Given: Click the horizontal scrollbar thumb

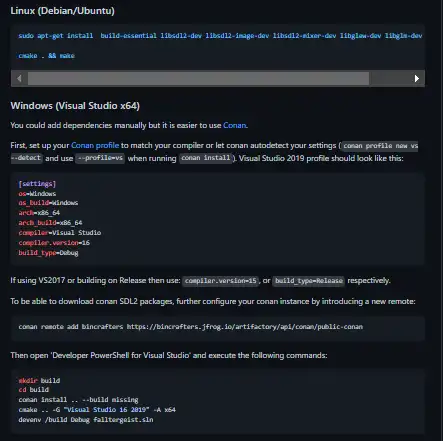Looking at the screenshot, I should tap(198, 78).
